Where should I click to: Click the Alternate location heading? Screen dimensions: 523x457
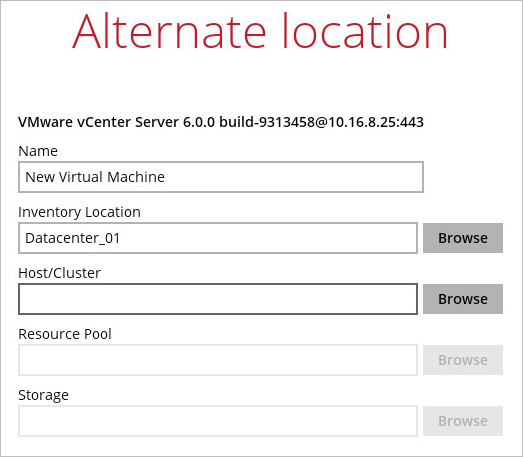tap(260, 31)
